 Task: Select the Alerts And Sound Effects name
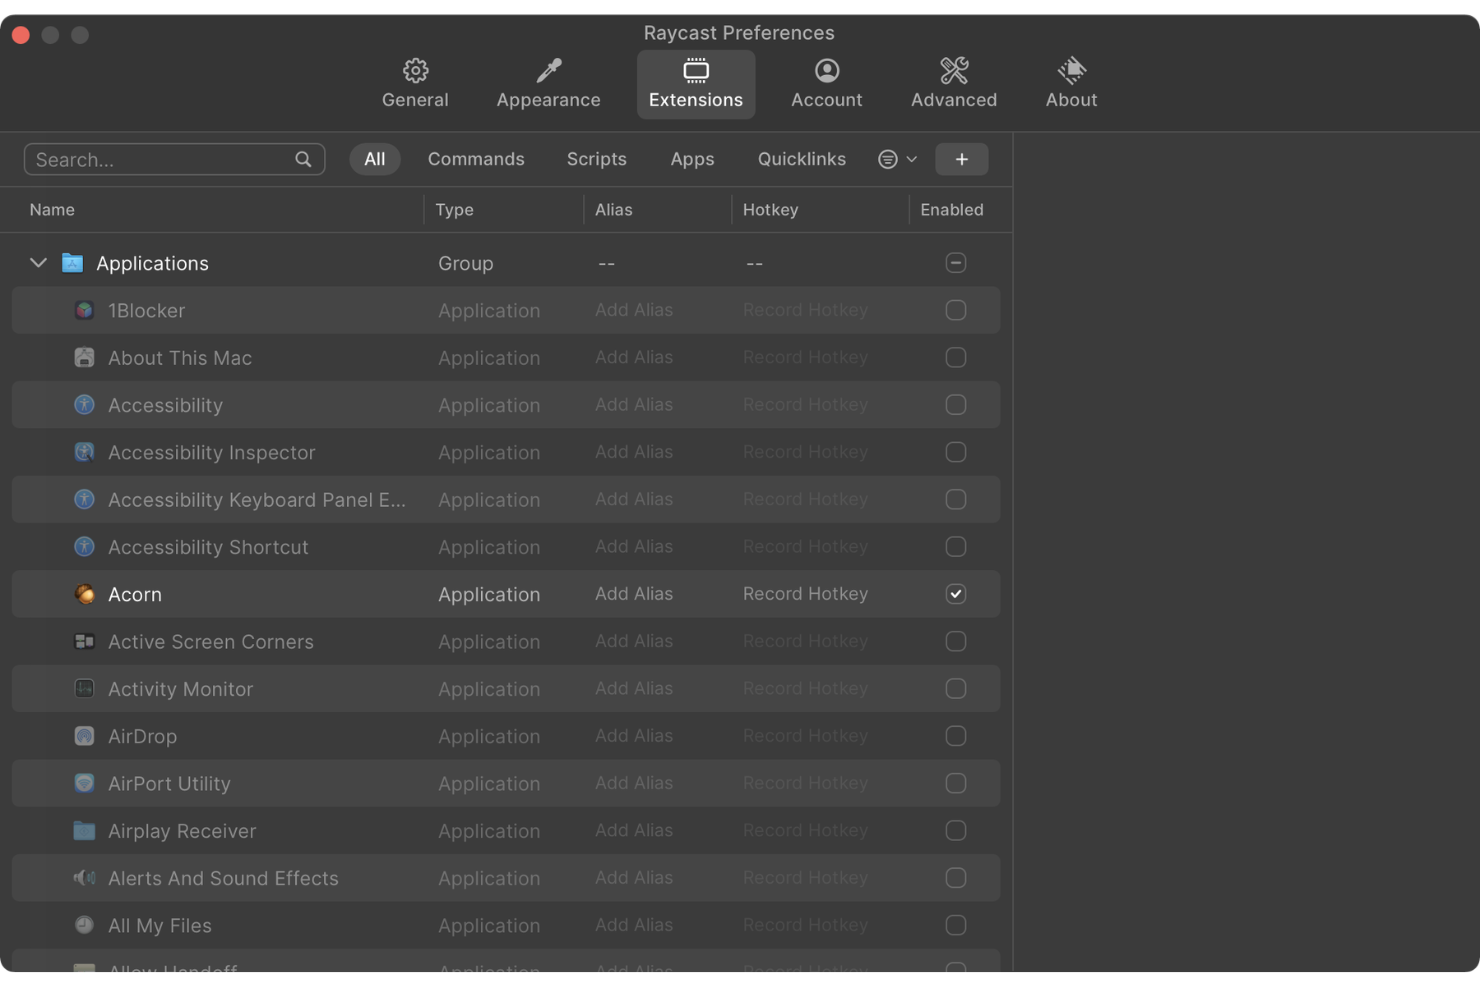pos(223,878)
